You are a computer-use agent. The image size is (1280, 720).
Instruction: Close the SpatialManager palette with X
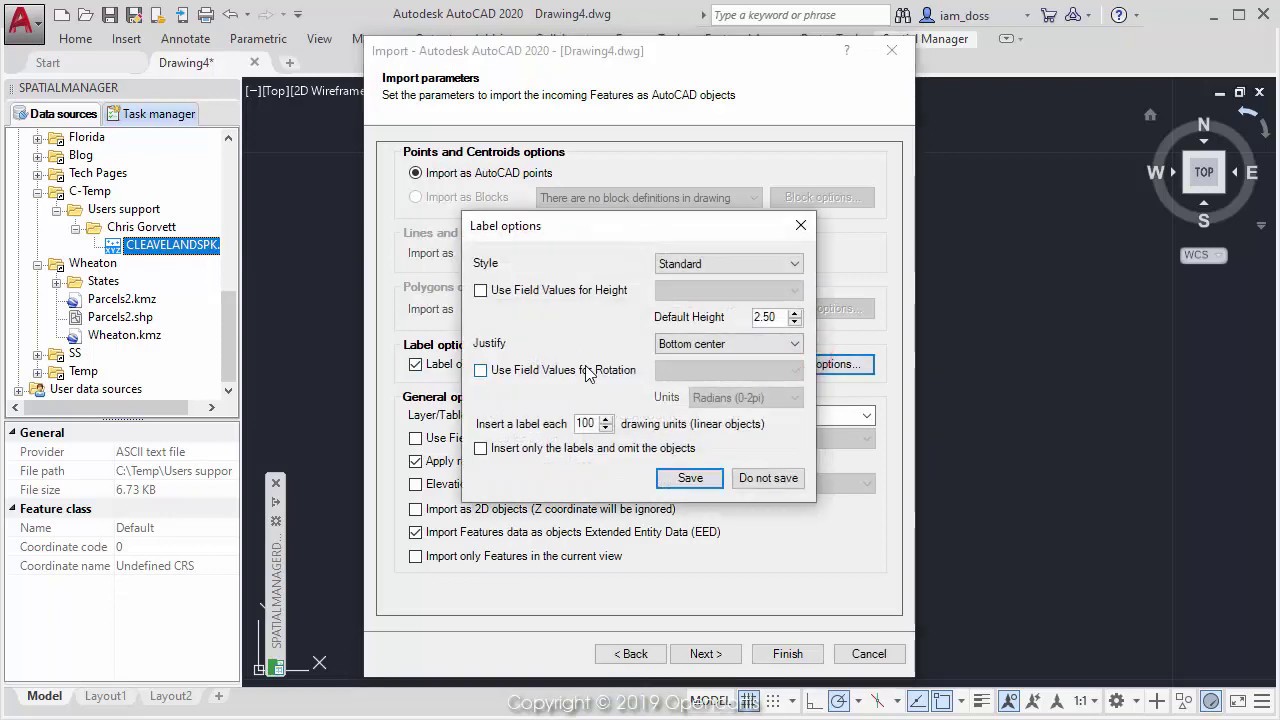(x=276, y=483)
